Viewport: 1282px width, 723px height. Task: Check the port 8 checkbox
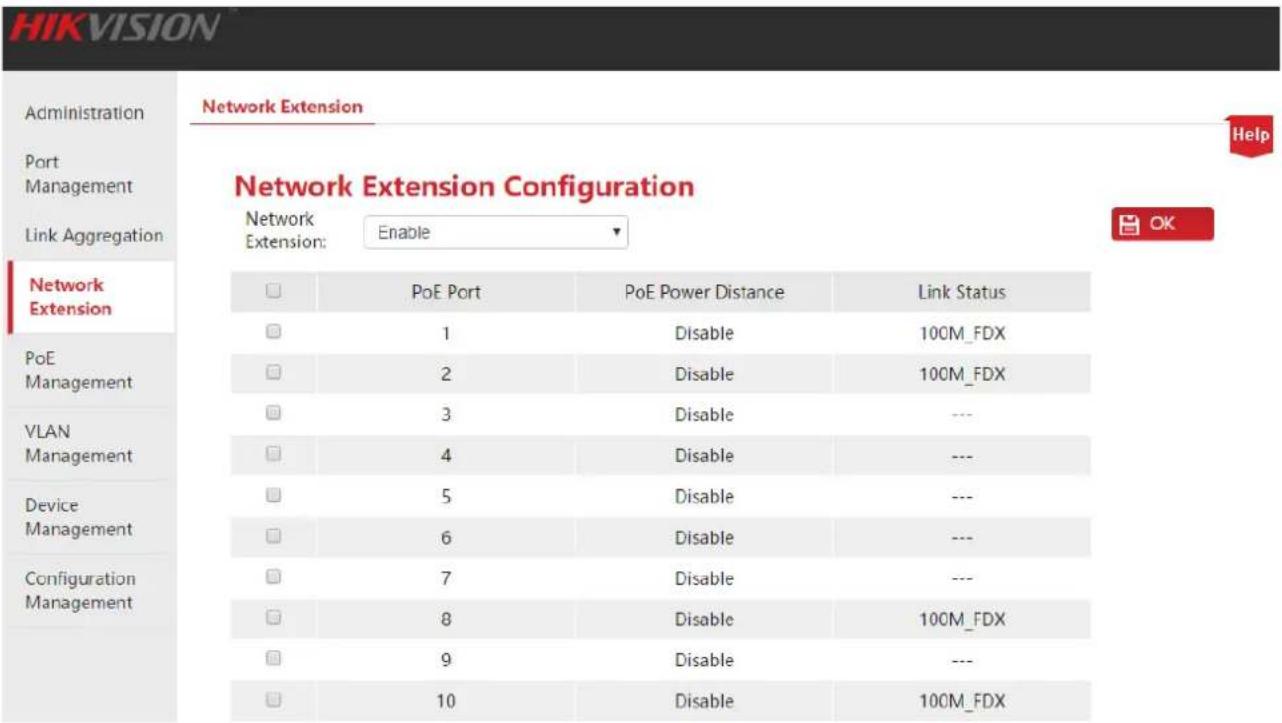[x=273, y=618]
